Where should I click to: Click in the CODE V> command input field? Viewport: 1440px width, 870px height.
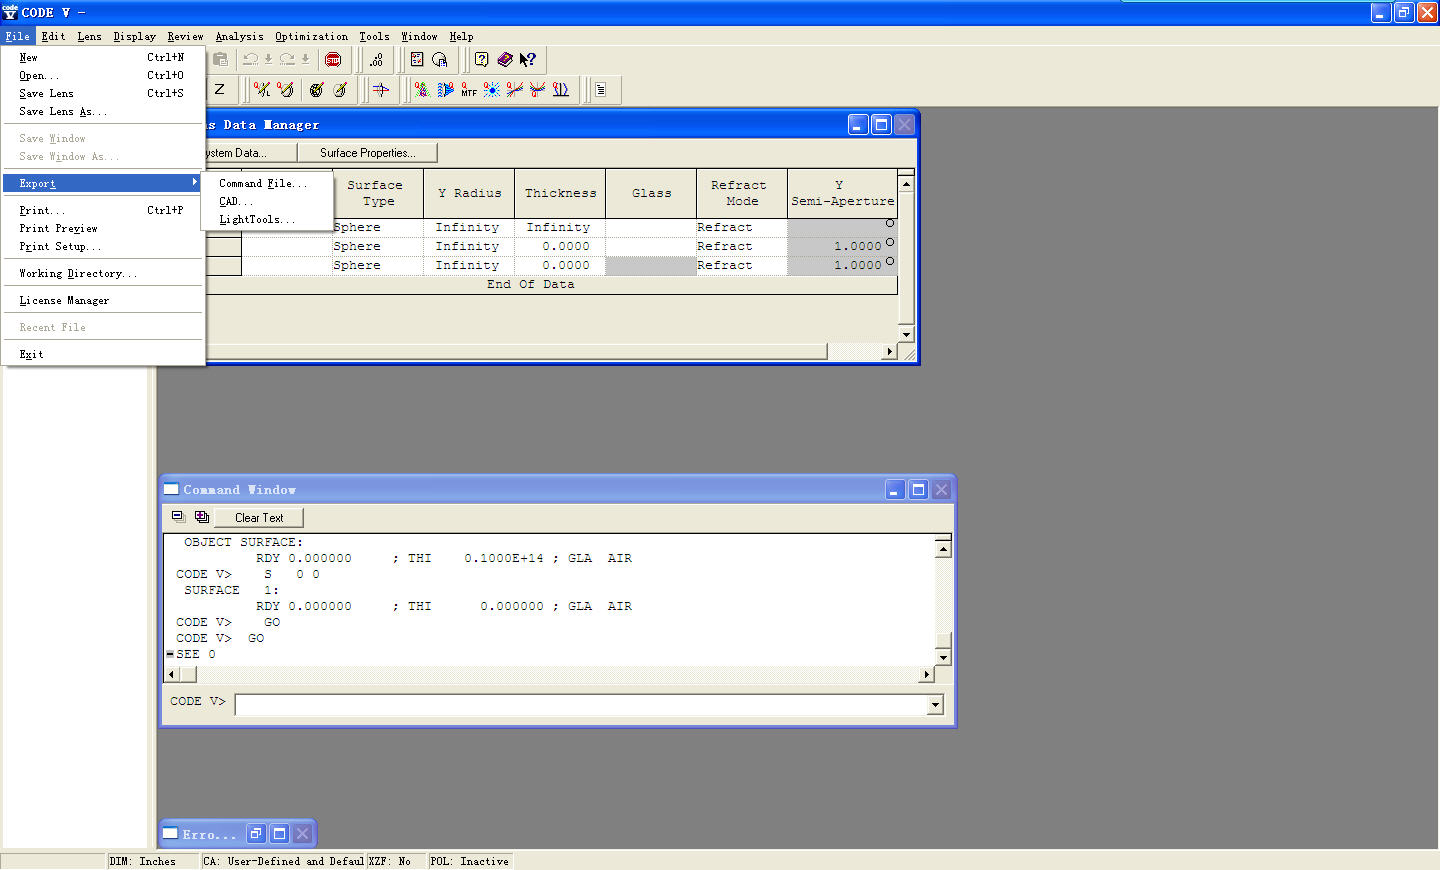point(582,705)
